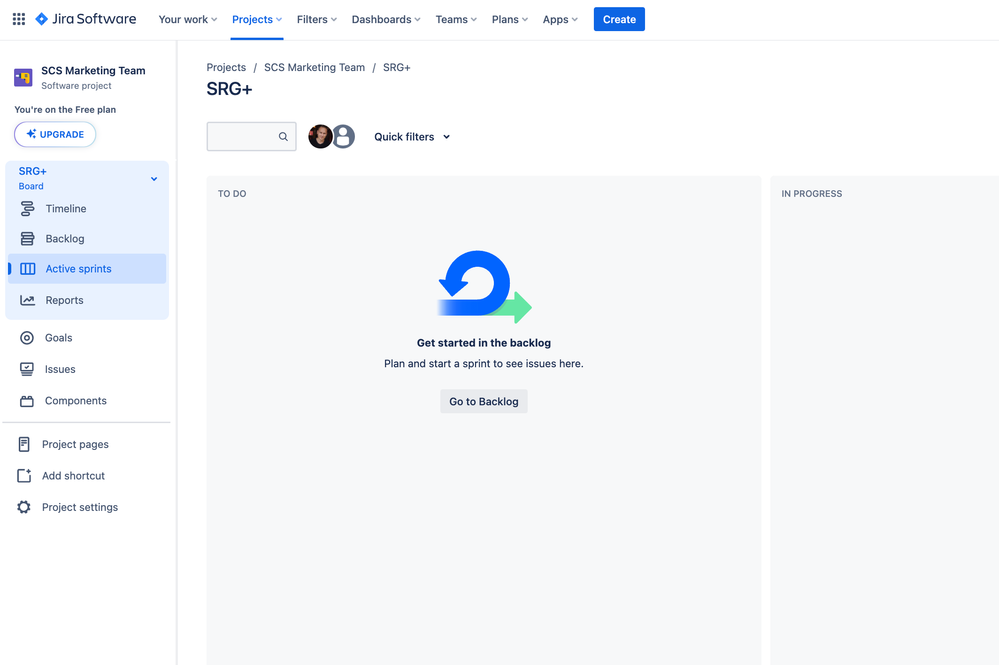
Task: Open the Dashboards menu
Action: (x=386, y=19)
